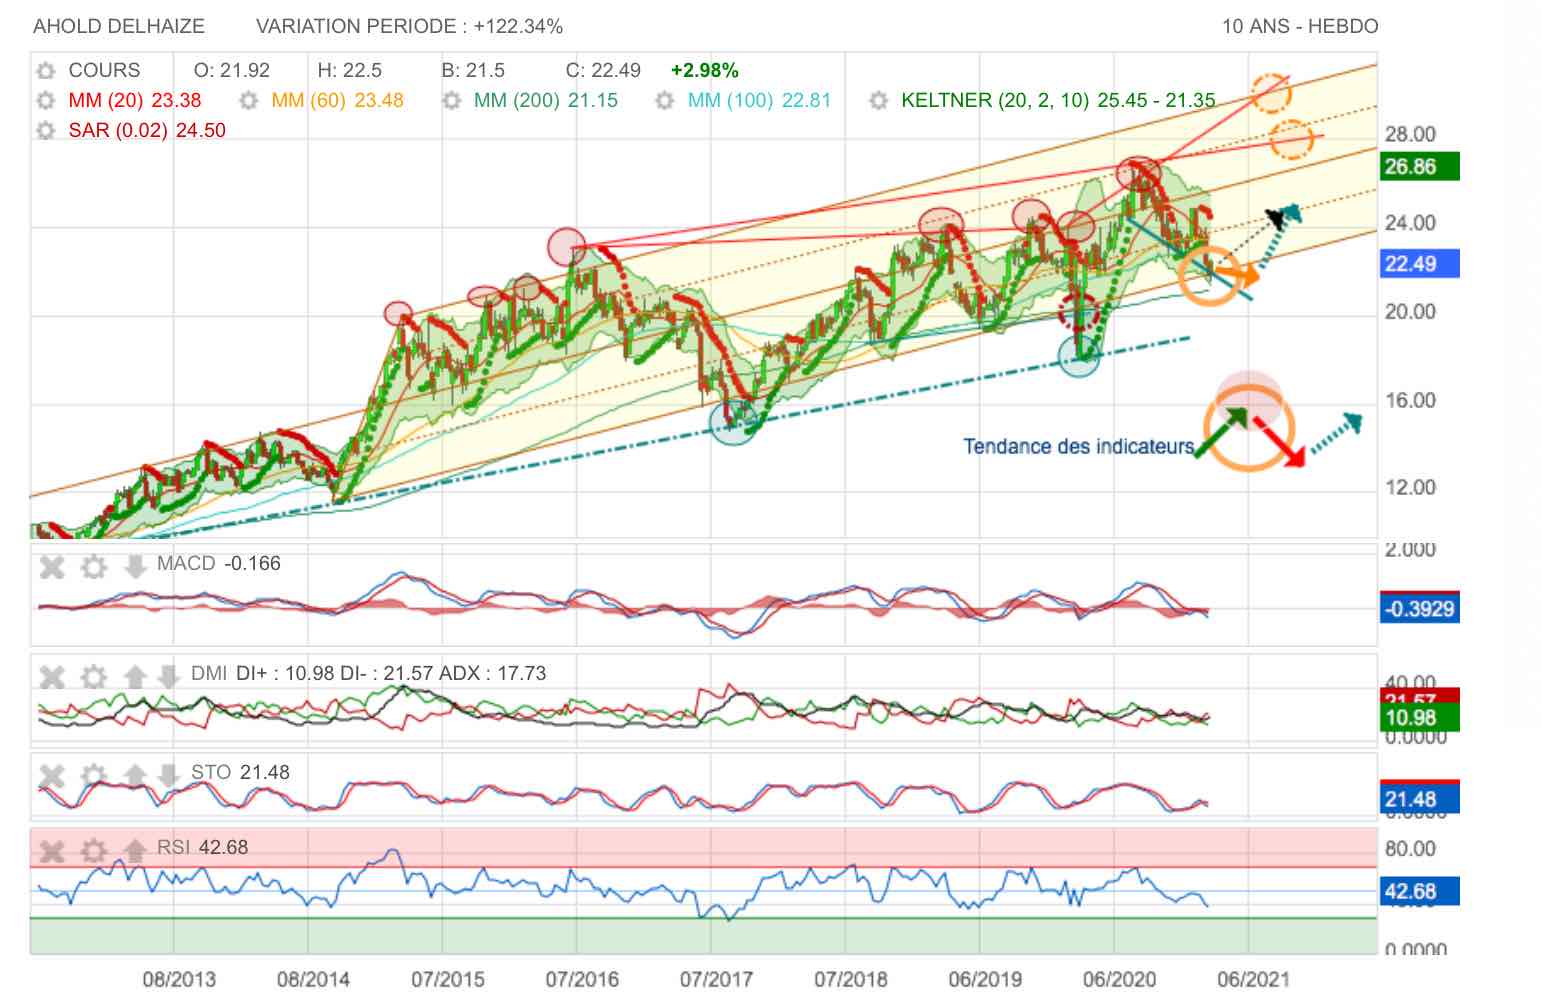This screenshot has height=1006, width=1542.
Task: Move MACD panel down with arrow
Action: coord(135,568)
